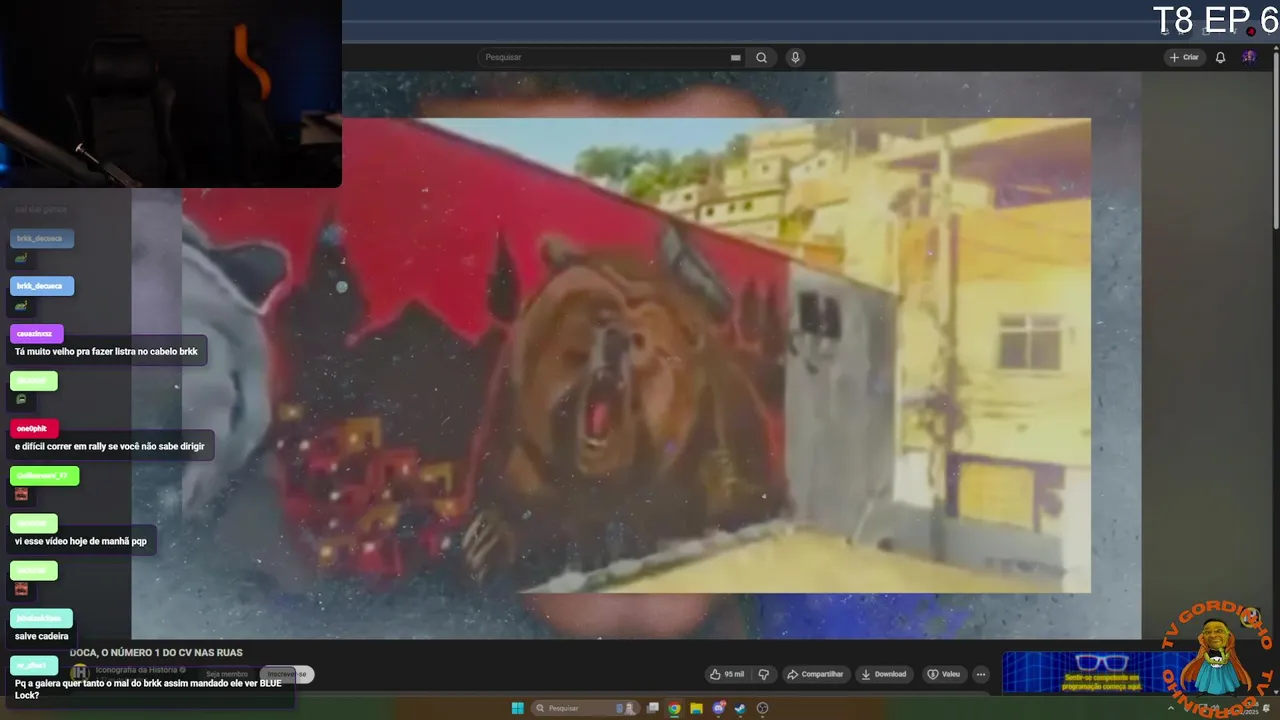Image resolution: width=1280 pixels, height=720 pixels.
Task: Open the account avatar menu
Action: [x=1249, y=57]
